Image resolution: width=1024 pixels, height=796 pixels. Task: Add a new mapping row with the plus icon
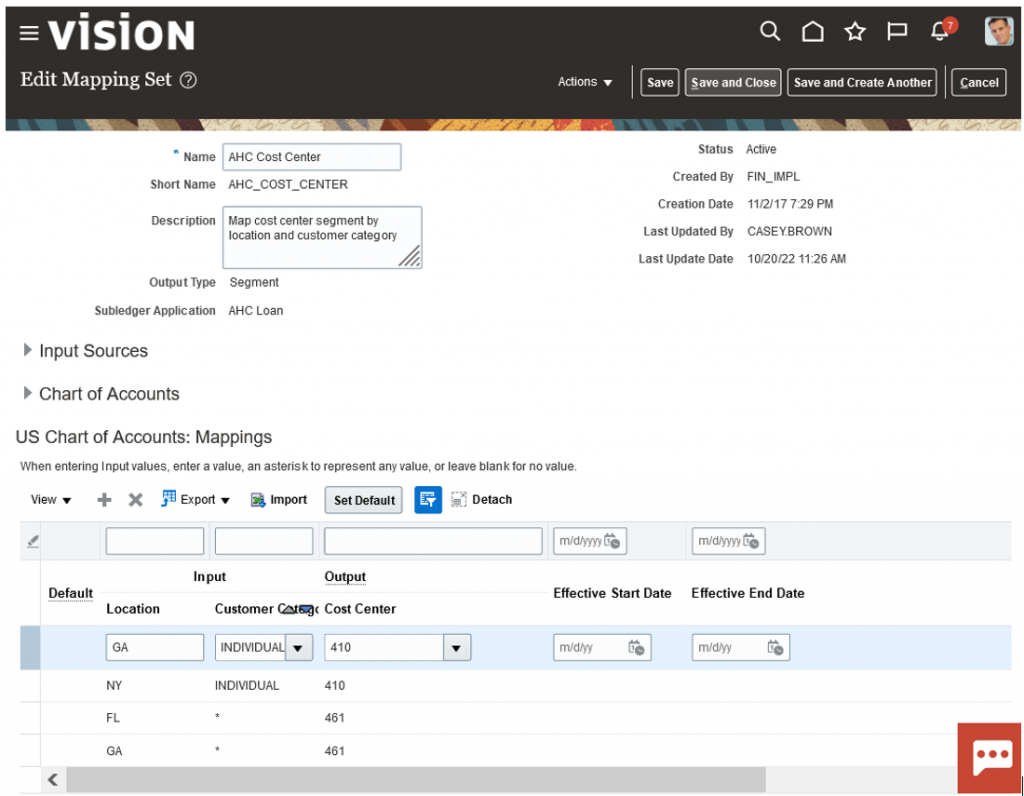coord(103,499)
